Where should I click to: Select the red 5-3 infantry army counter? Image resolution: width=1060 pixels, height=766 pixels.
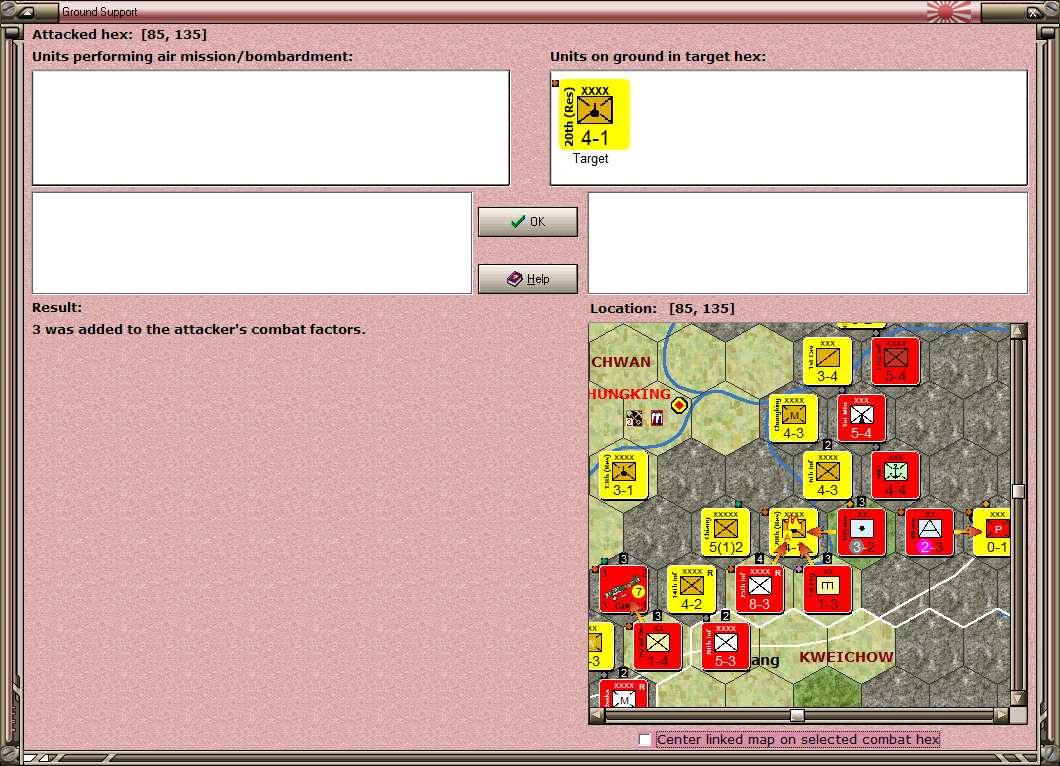click(x=725, y=646)
